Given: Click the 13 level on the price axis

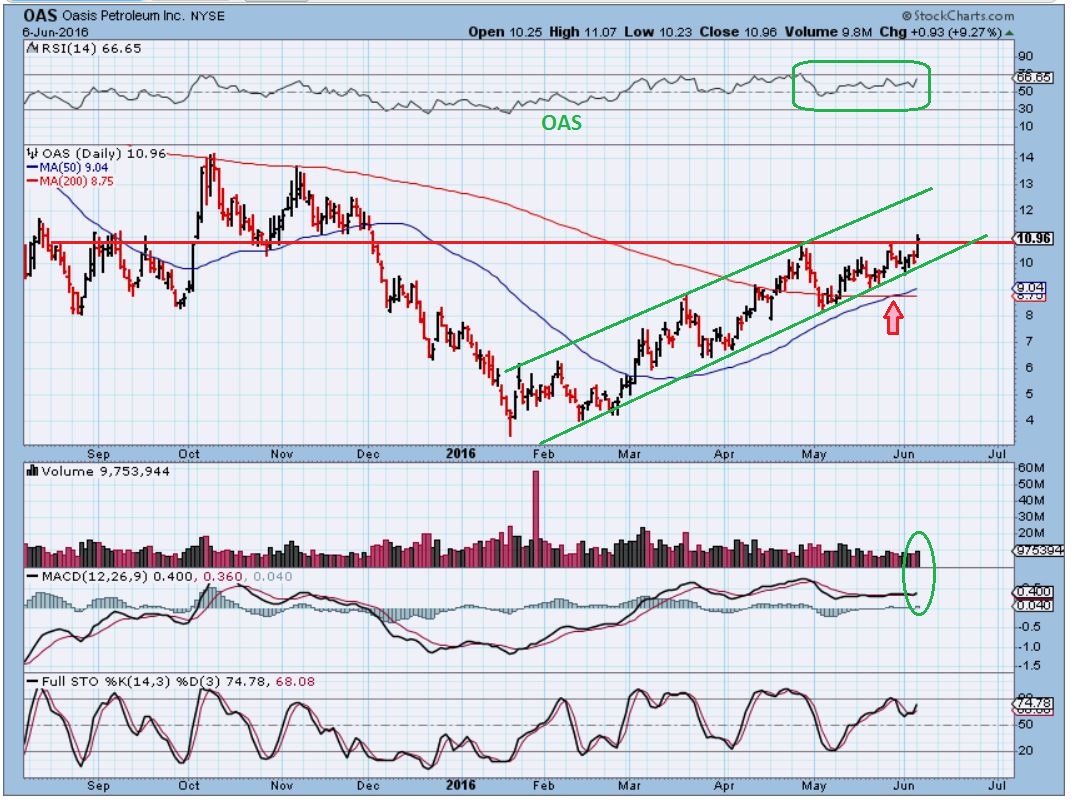Looking at the screenshot, I should pyautogui.click(x=1026, y=184).
